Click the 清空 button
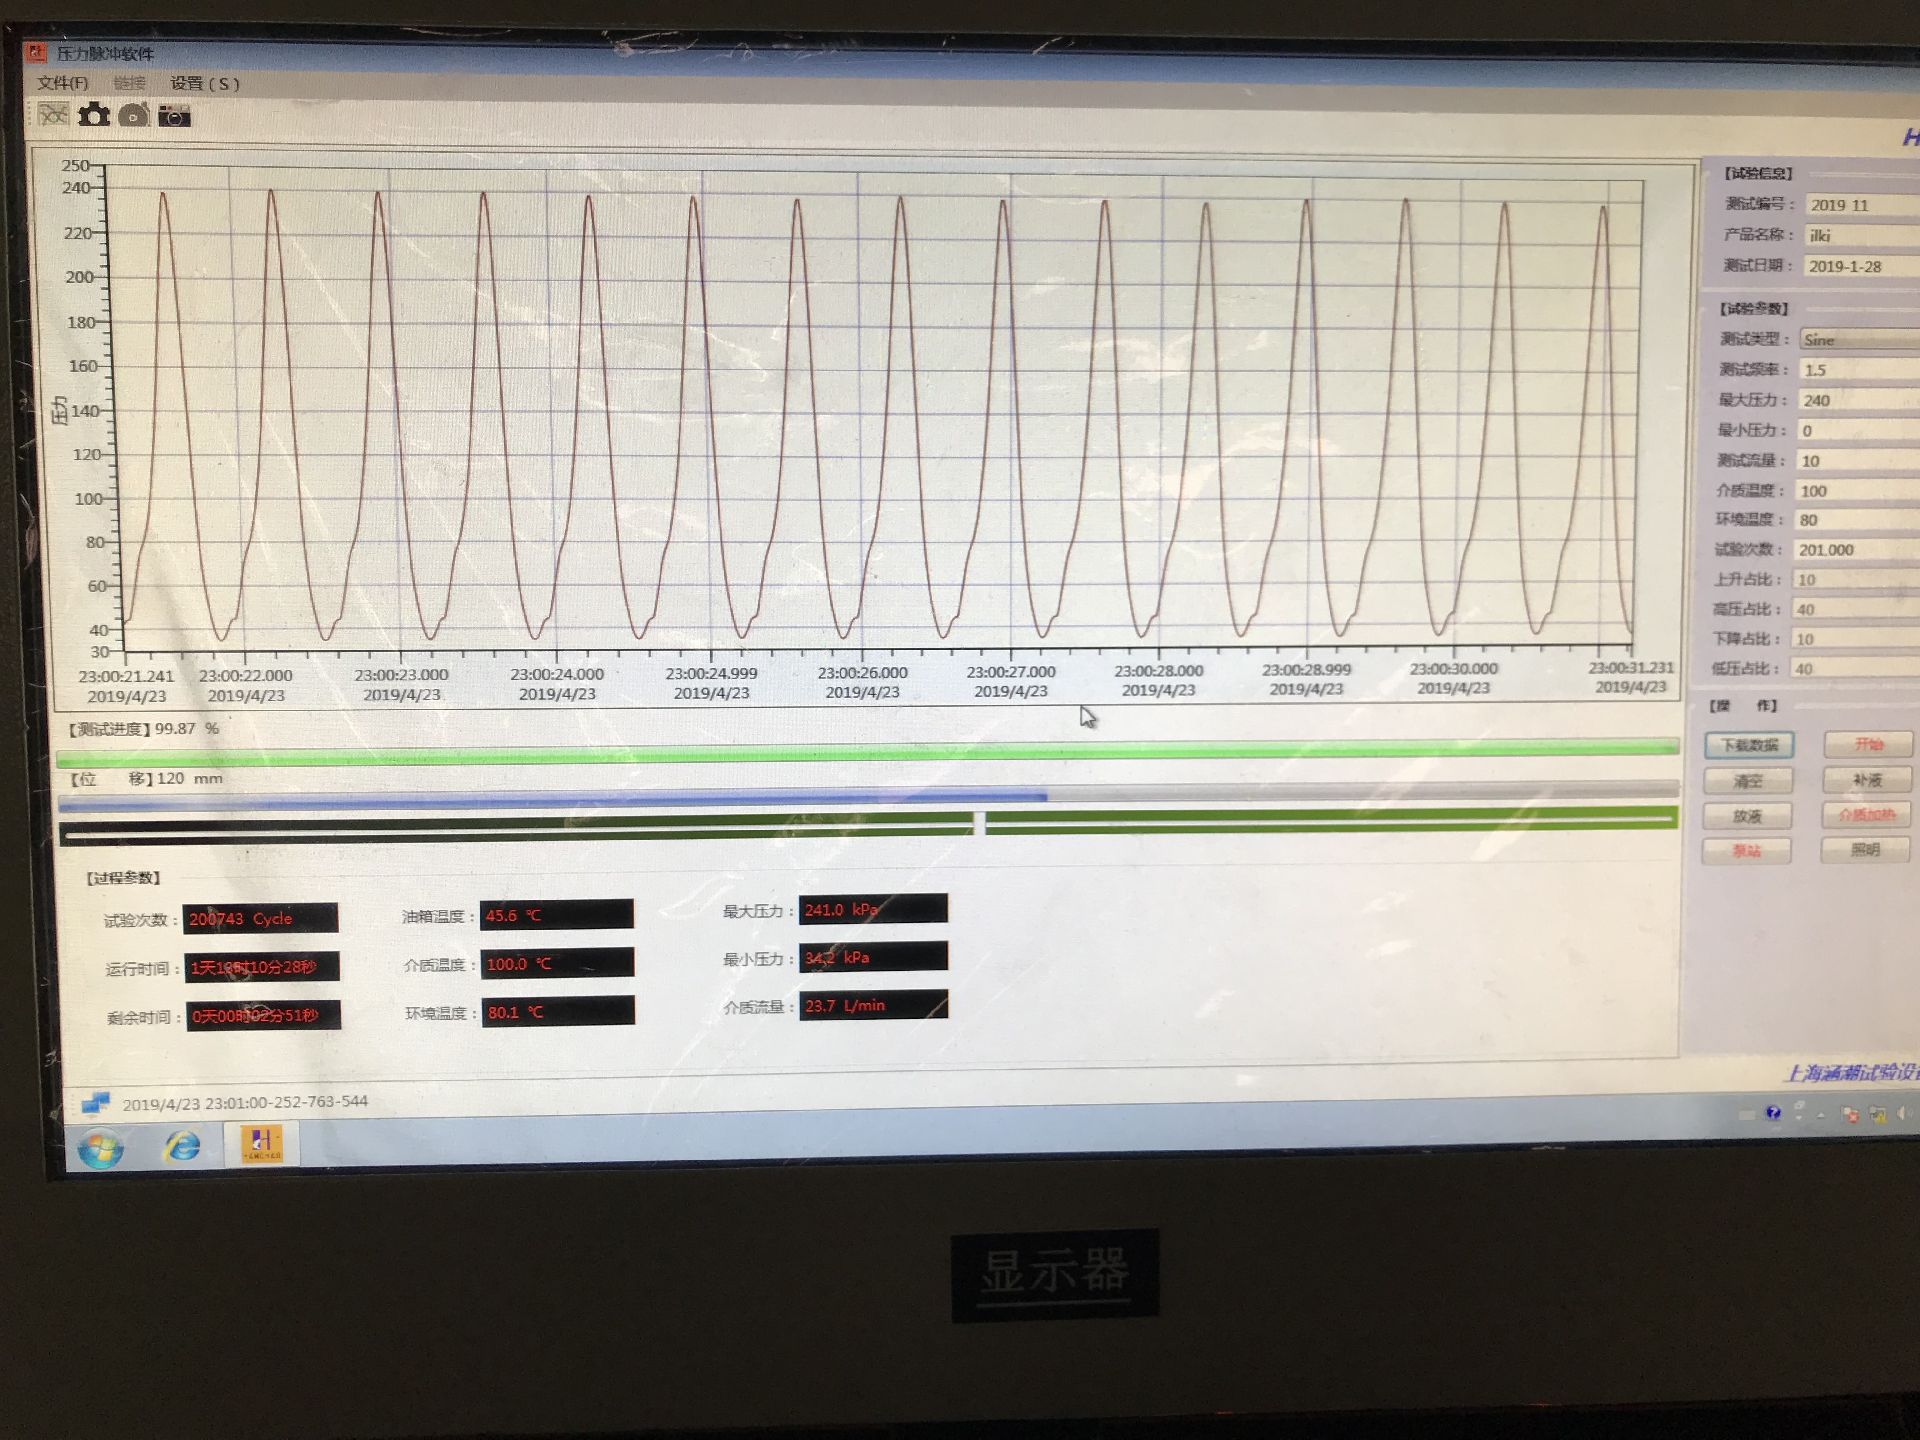The width and height of the screenshot is (1920, 1440). click(x=1748, y=781)
